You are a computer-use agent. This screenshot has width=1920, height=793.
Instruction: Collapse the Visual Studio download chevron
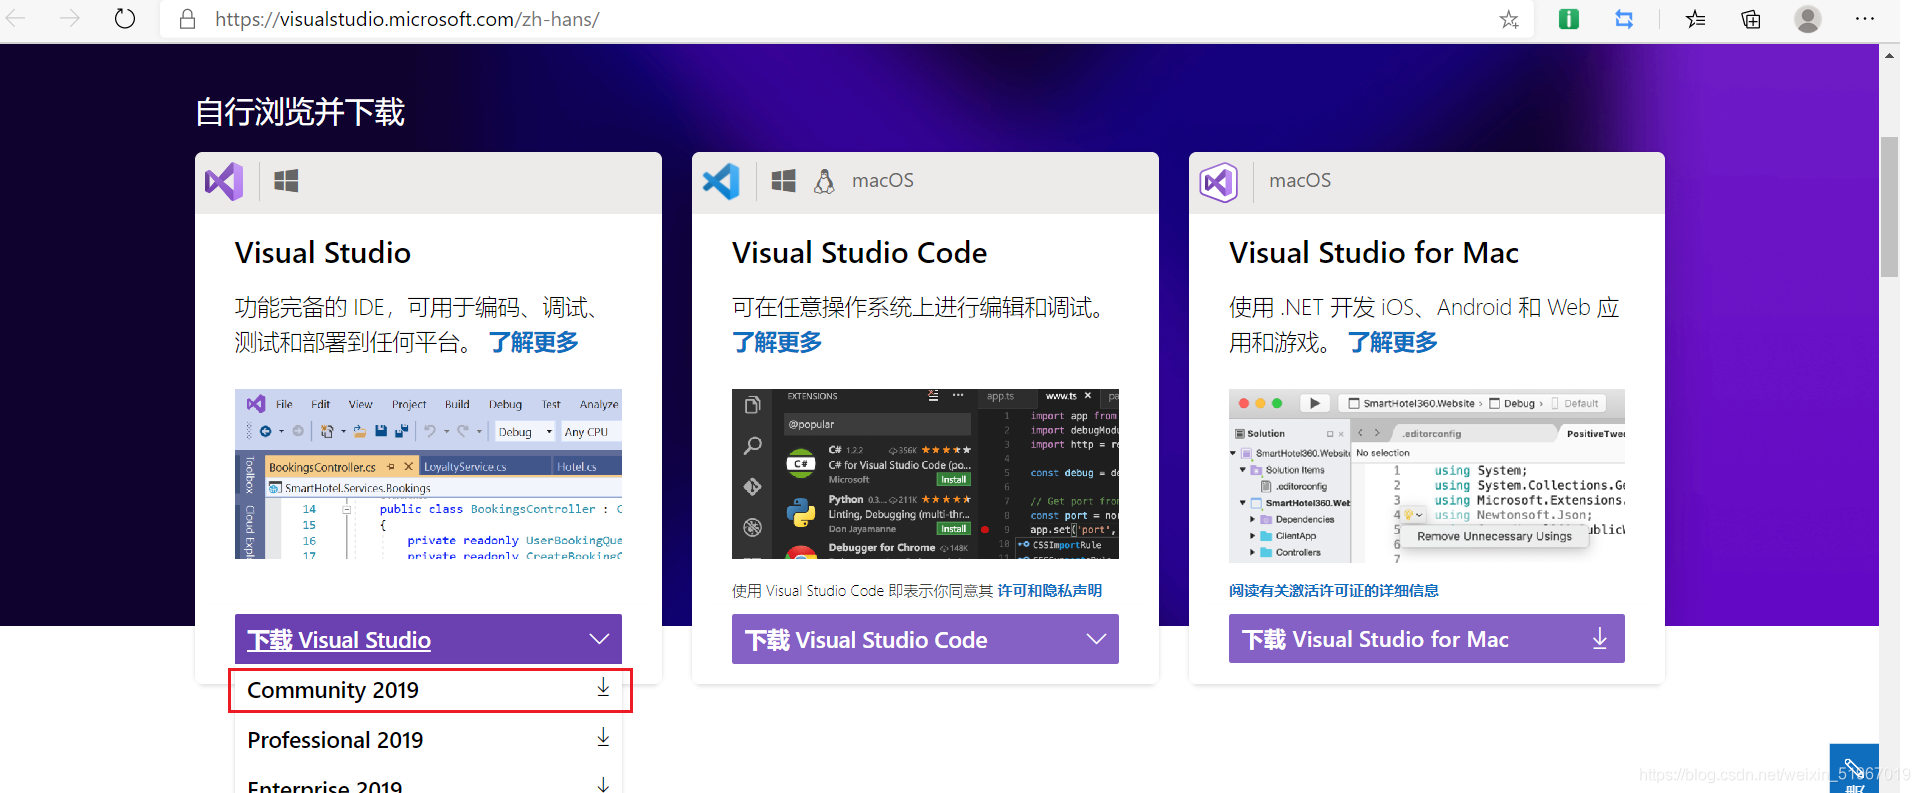click(599, 639)
